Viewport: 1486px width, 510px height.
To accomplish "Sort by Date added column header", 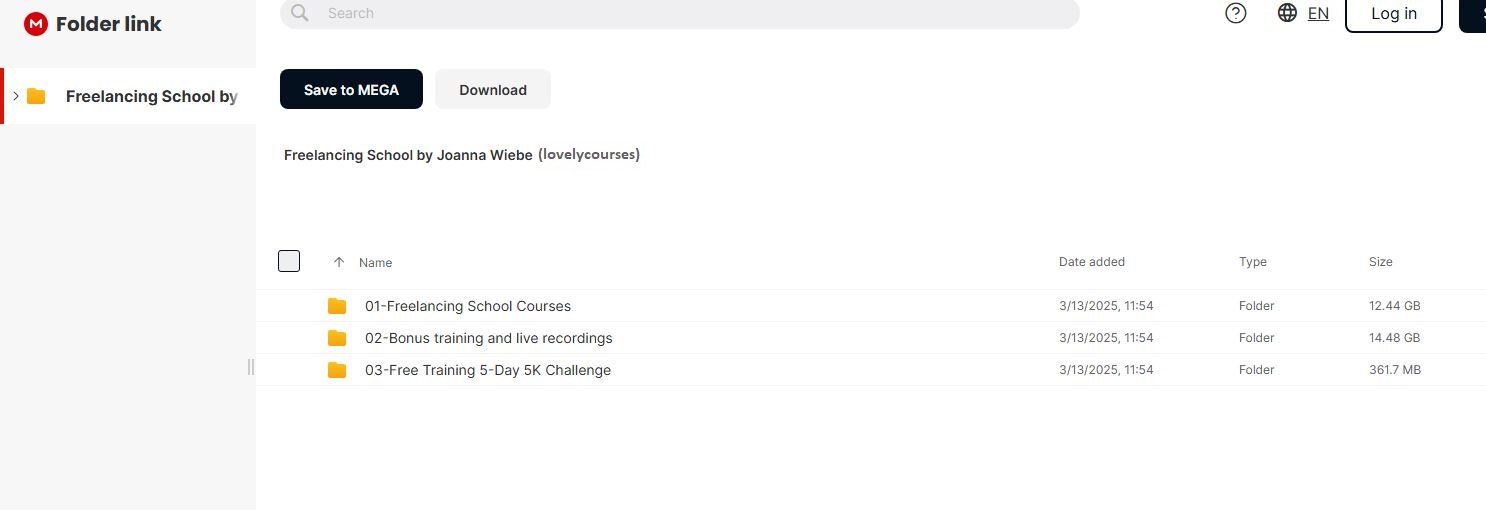I will pyautogui.click(x=1091, y=262).
